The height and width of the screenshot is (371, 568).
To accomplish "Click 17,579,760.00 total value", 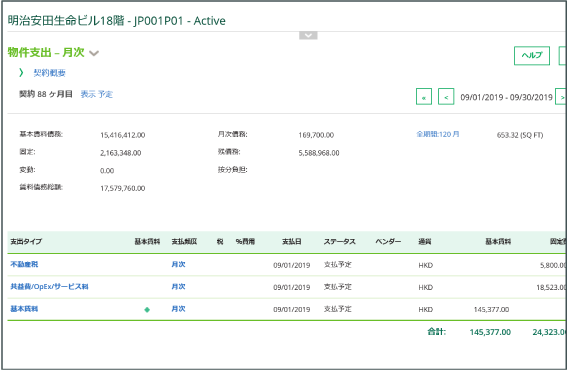I will [x=122, y=188].
